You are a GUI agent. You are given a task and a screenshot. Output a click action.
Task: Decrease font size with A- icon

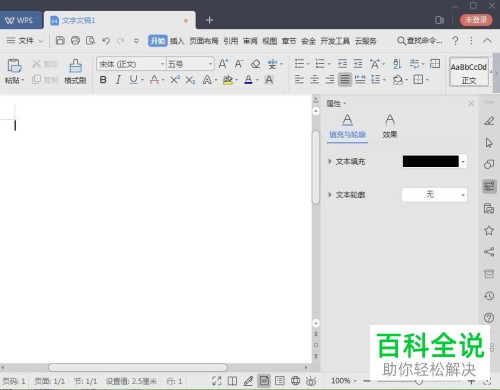pyautogui.click(x=239, y=64)
